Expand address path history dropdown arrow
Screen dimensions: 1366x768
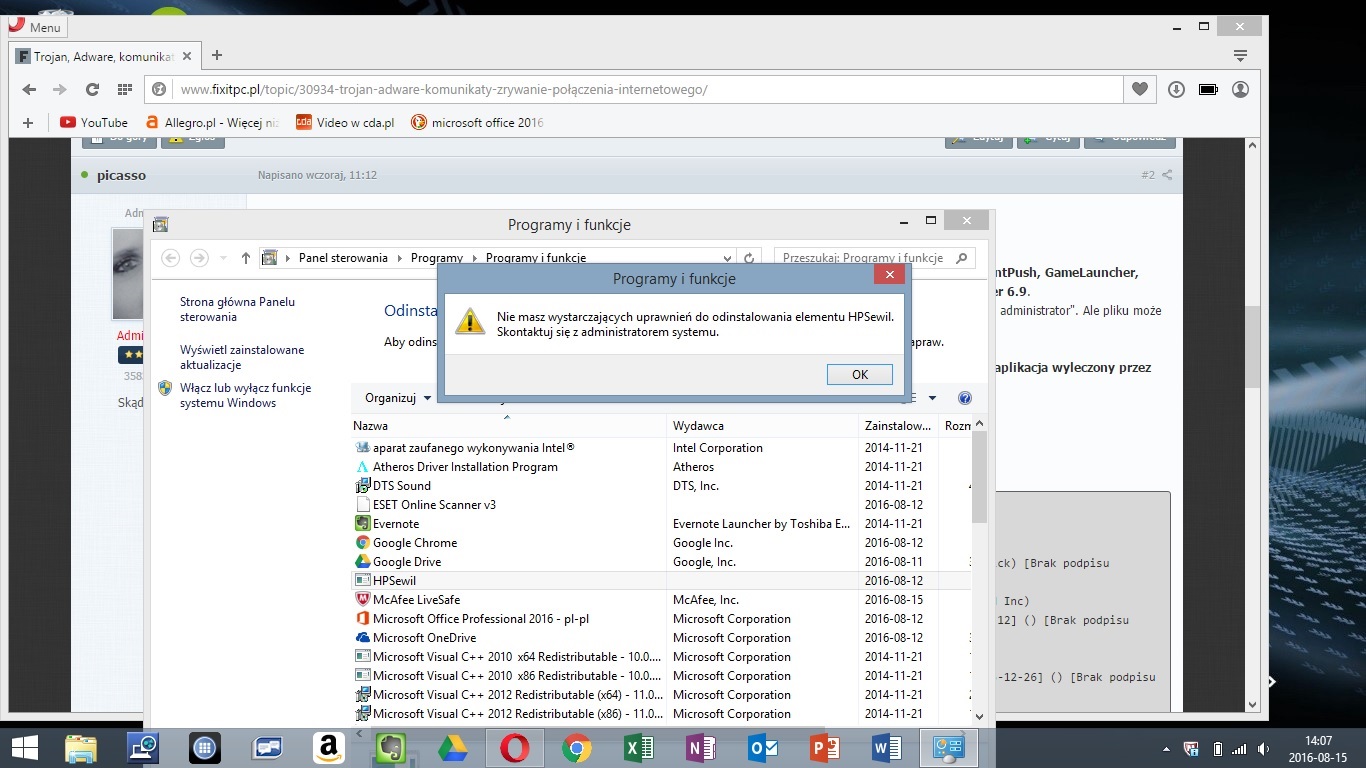(x=727, y=257)
